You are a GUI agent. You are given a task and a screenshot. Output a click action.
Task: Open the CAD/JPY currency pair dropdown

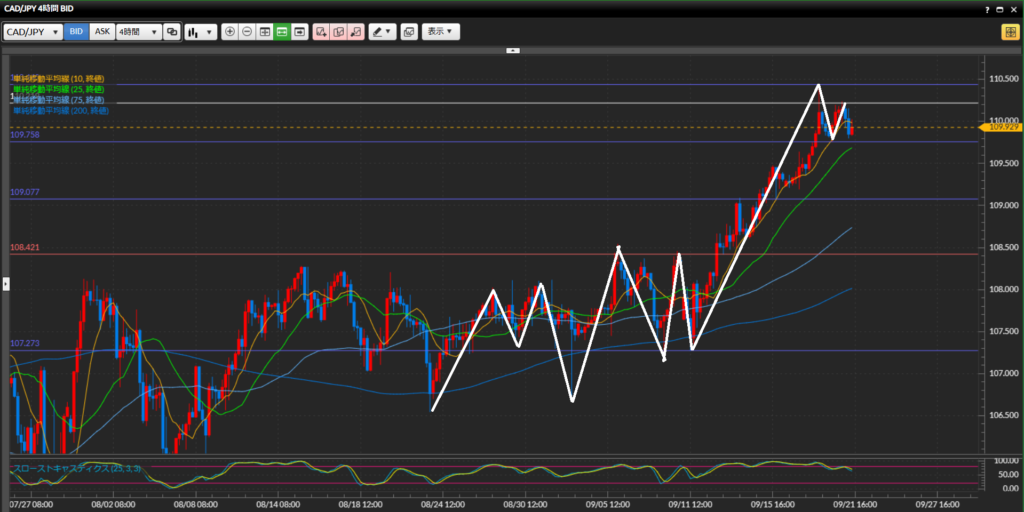32,32
